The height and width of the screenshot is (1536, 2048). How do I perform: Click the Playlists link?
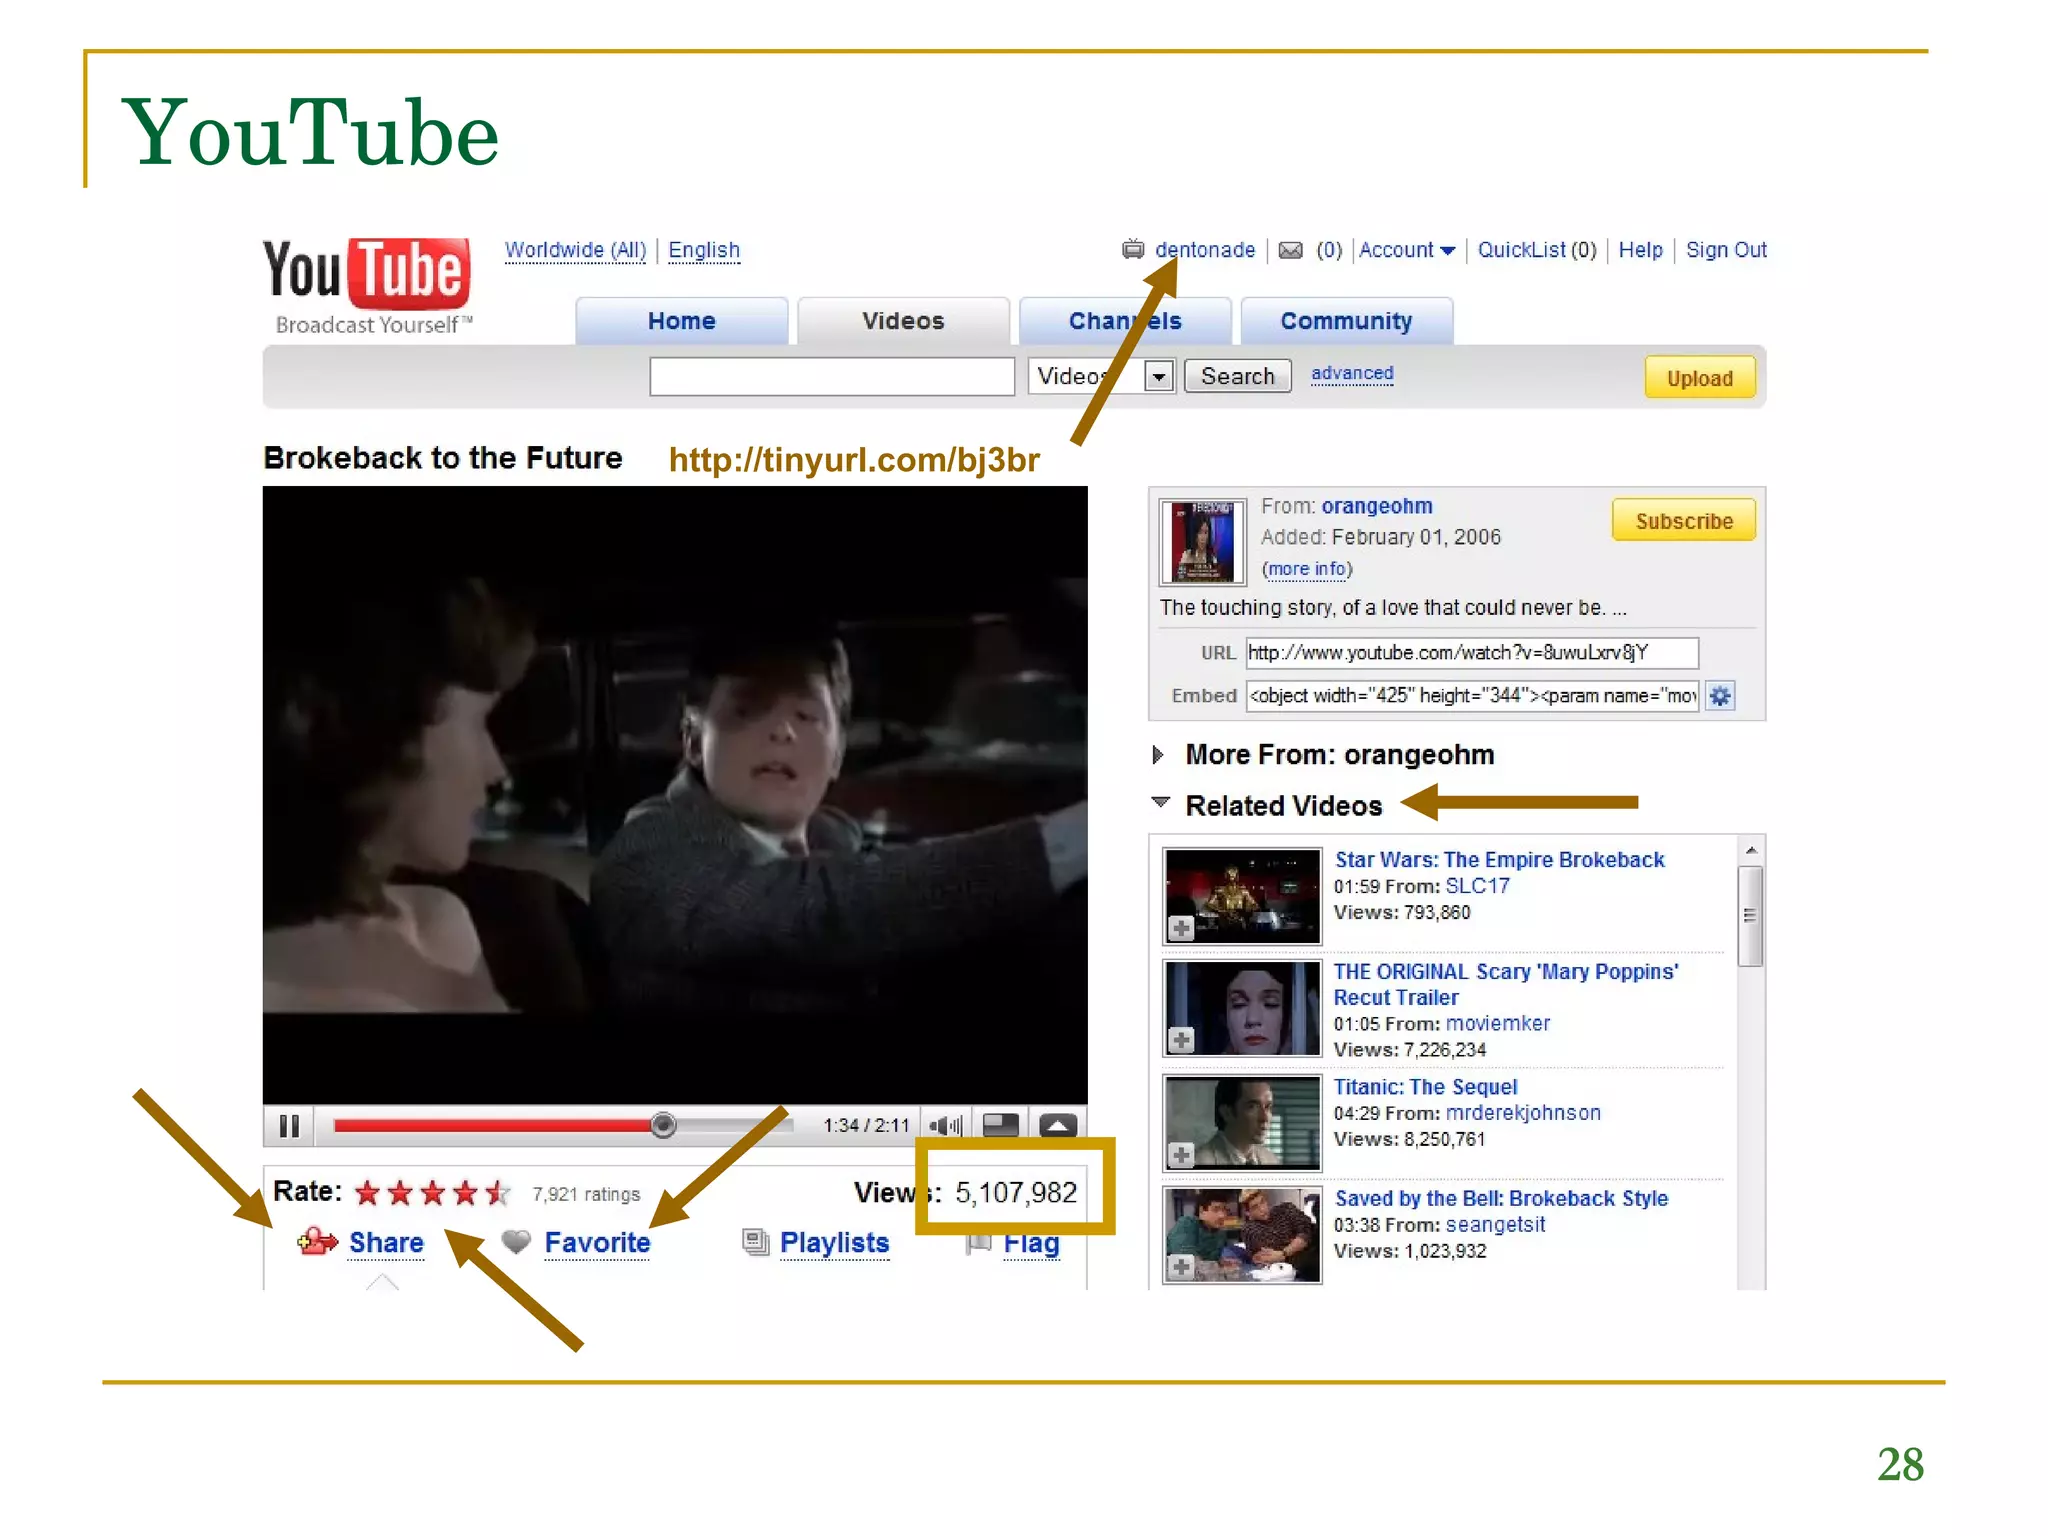[834, 1242]
